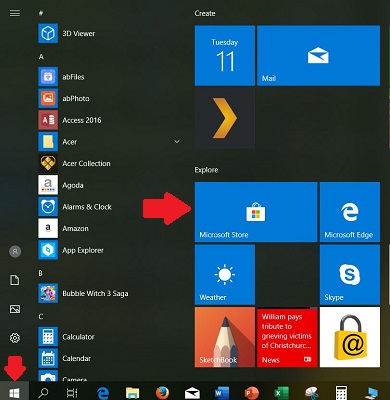Viewport: 390px width, 400px height.
Task: Open the Tuesday 11 calendar tile
Action: coord(225,56)
